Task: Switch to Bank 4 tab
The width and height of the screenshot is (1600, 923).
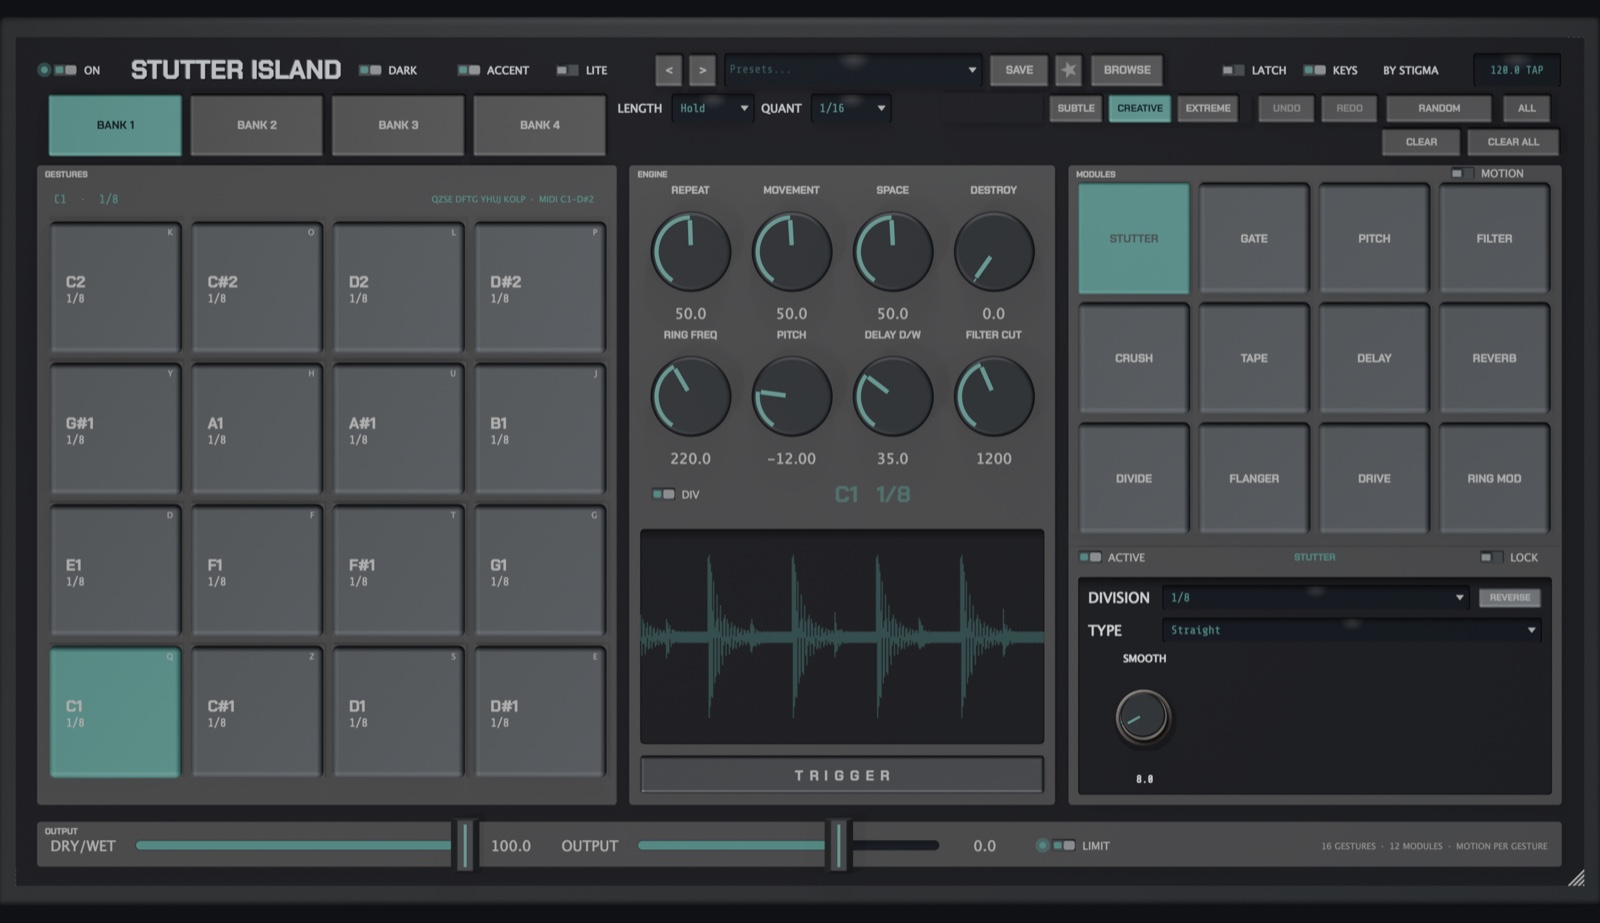Action: 540,125
